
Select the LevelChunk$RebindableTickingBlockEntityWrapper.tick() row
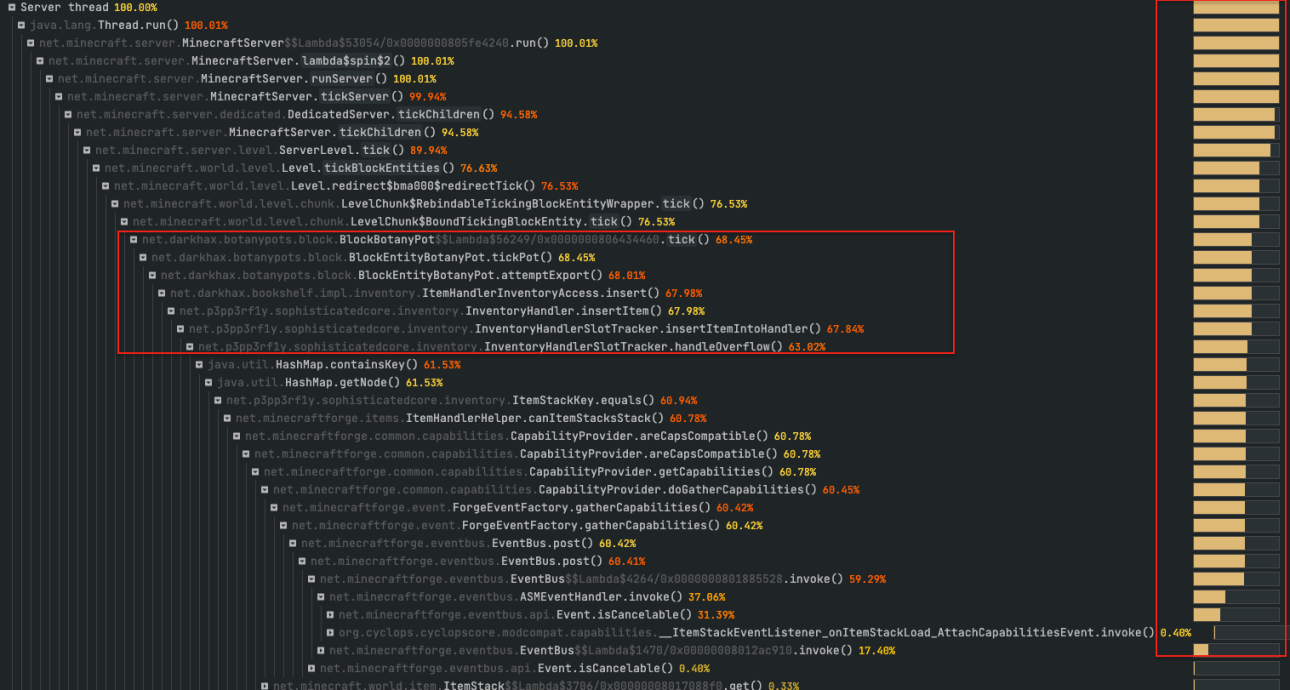pyautogui.click(x=435, y=204)
